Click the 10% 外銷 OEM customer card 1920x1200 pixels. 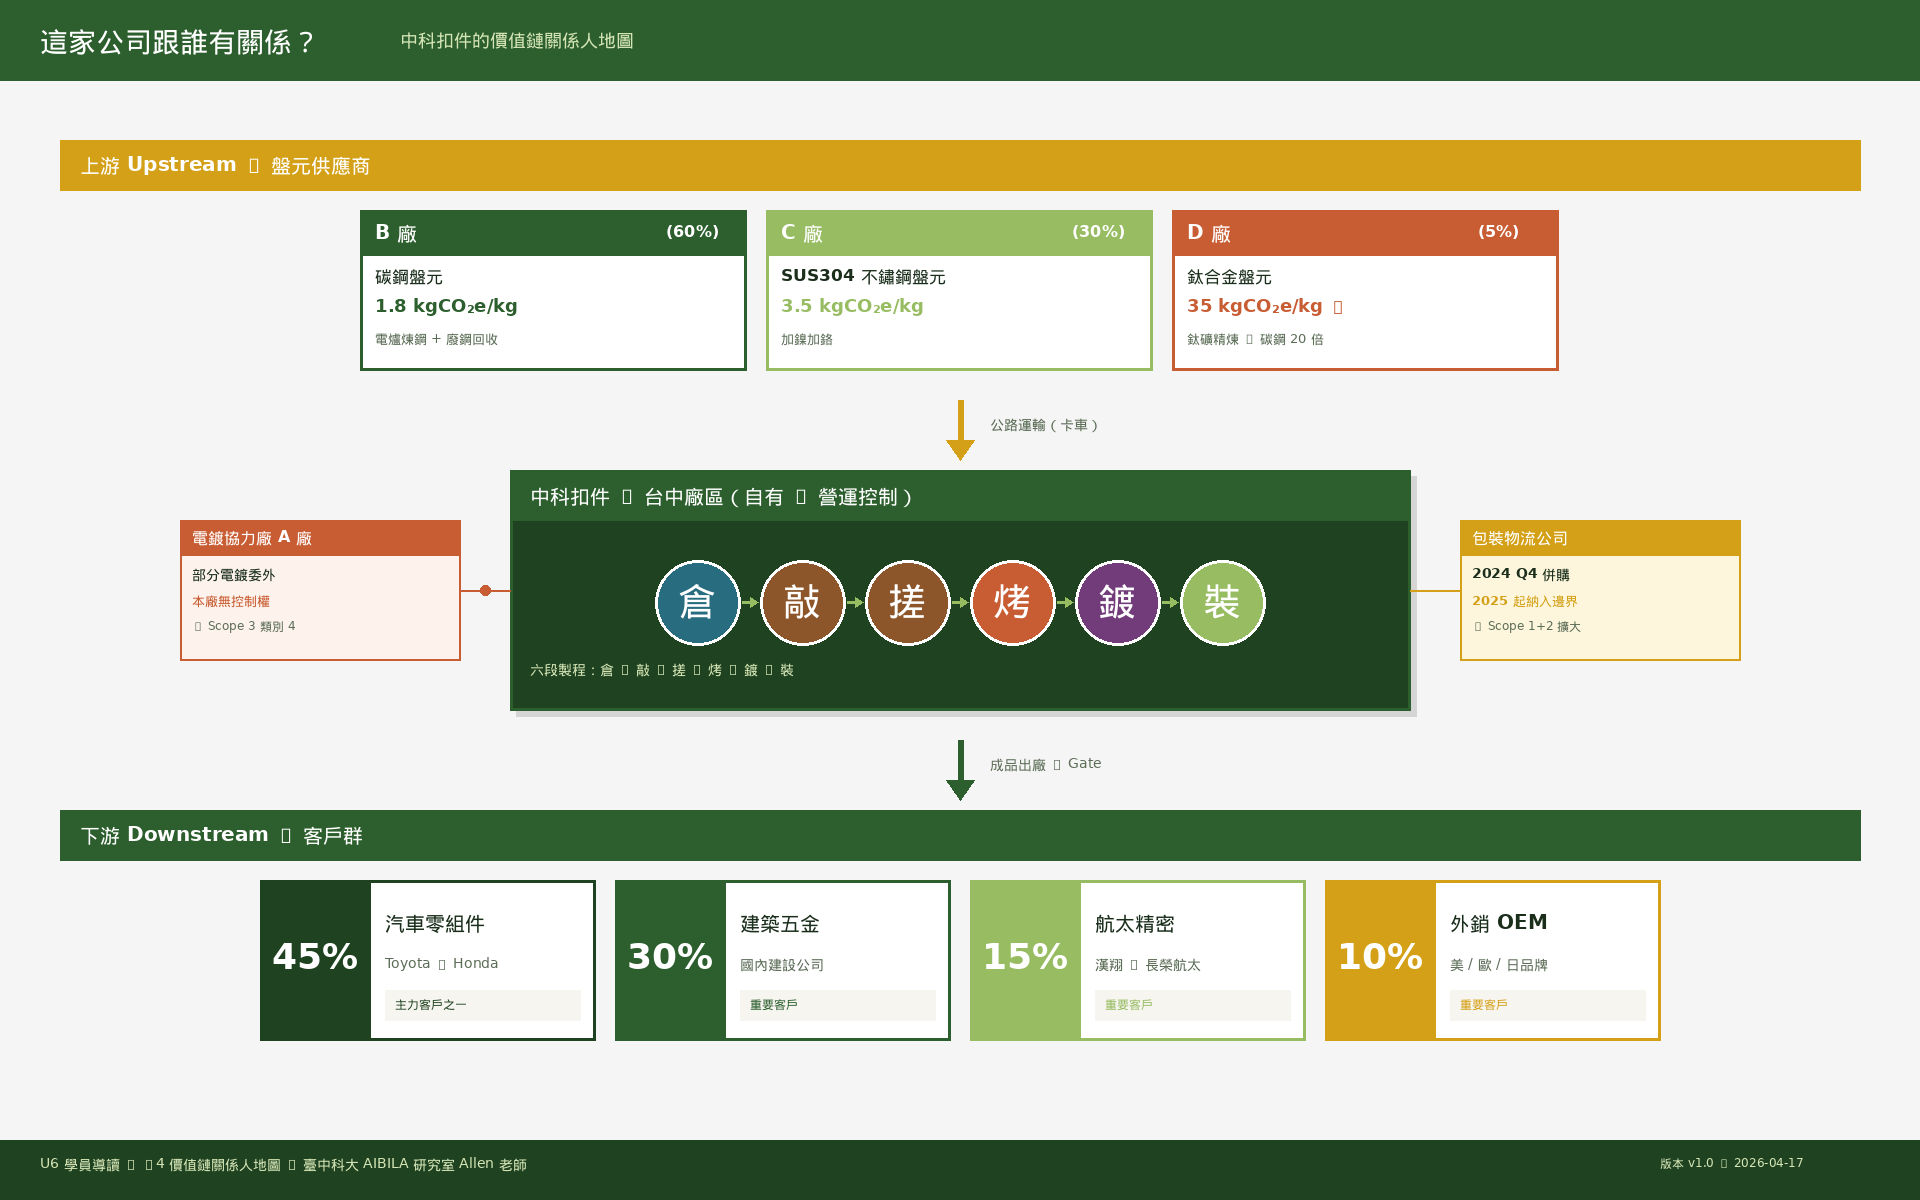[x=1493, y=960]
